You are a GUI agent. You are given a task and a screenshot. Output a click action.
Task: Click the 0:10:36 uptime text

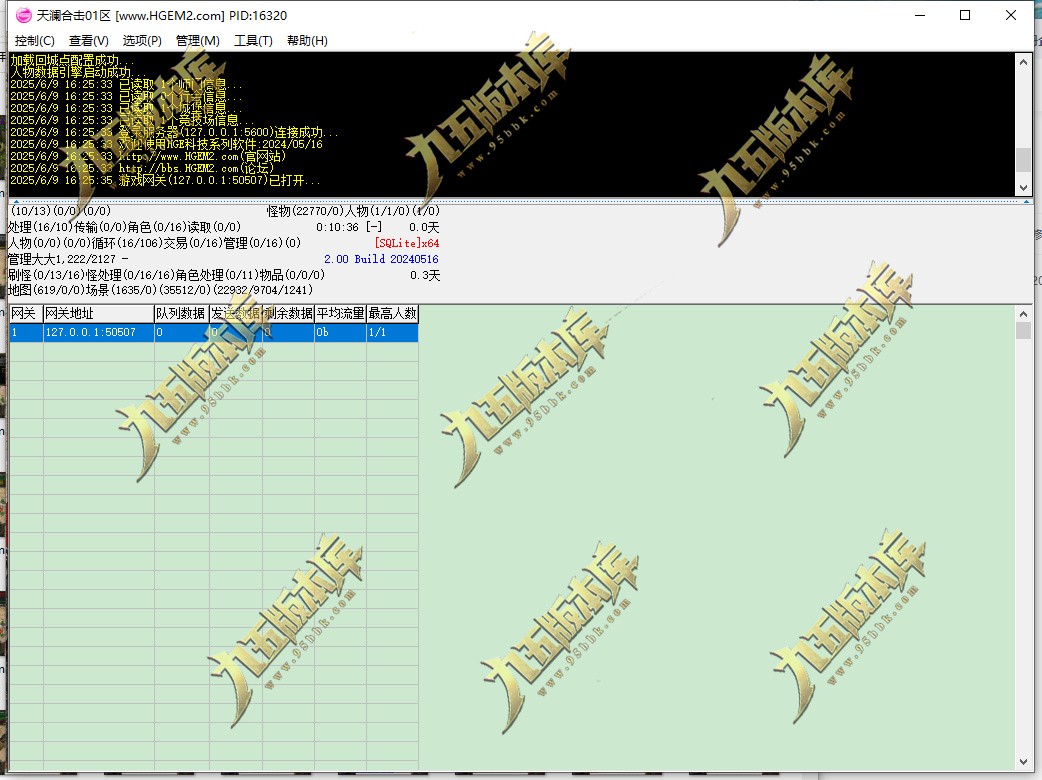point(337,227)
